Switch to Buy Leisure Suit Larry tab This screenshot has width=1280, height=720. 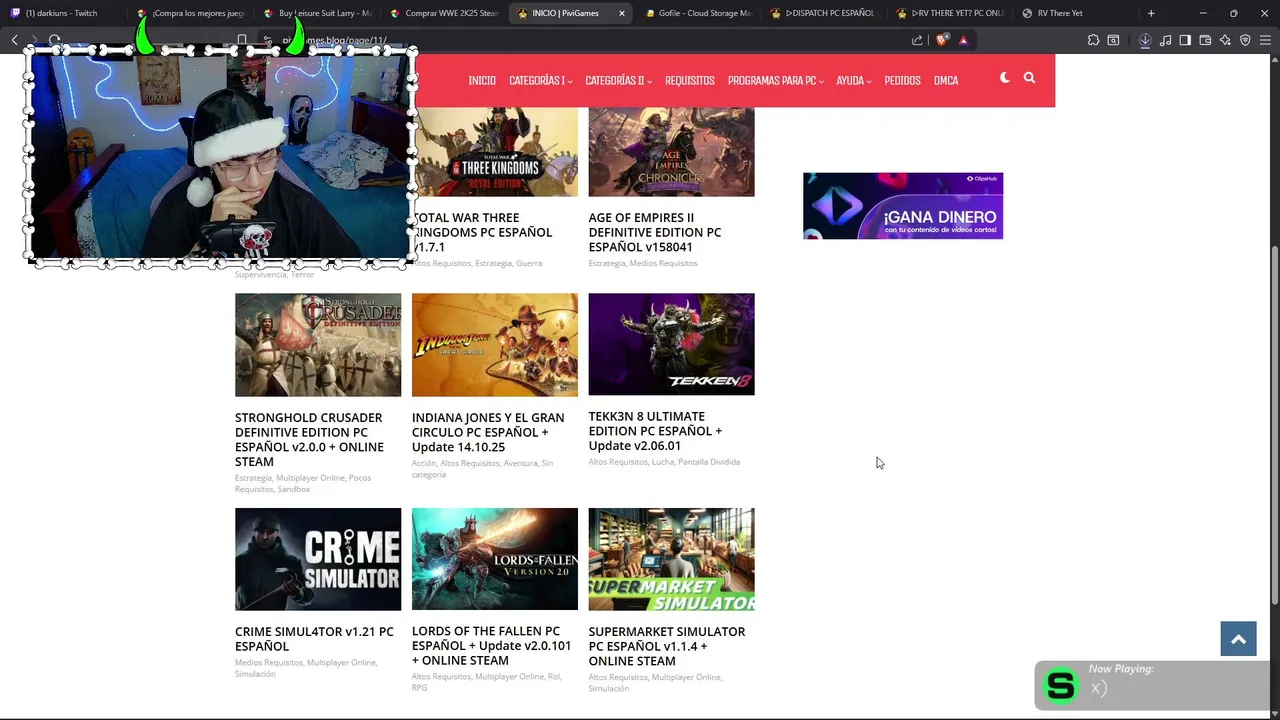click(318, 13)
